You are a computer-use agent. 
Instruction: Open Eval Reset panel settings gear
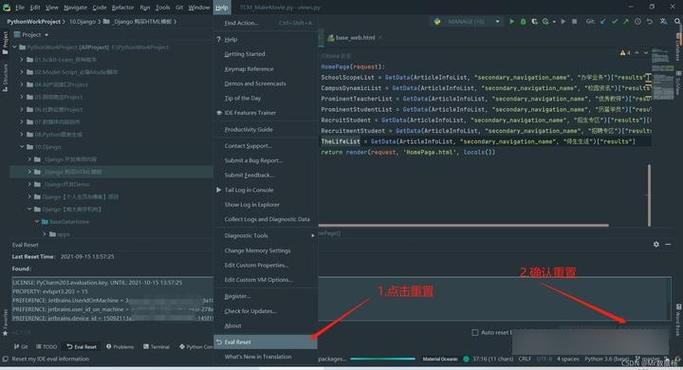pos(656,244)
